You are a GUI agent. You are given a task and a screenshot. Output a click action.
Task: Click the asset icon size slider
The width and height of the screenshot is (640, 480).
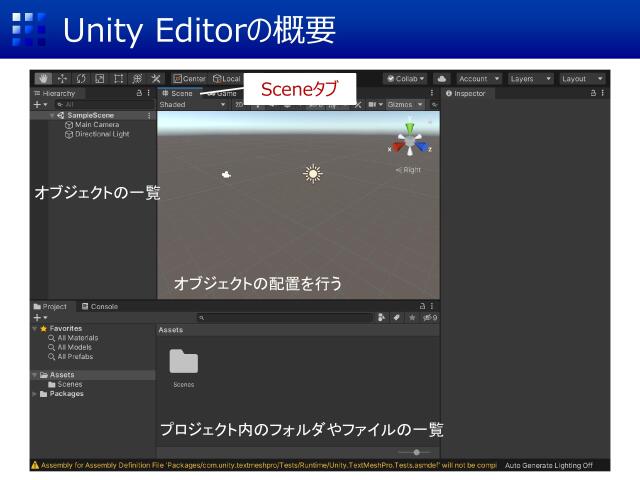tap(415, 452)
